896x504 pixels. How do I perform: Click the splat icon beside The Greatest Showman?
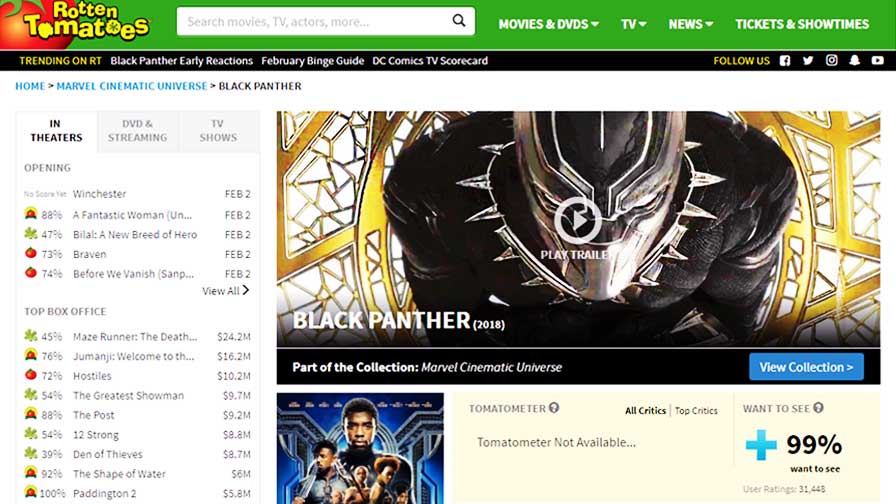tap(31, 394)
